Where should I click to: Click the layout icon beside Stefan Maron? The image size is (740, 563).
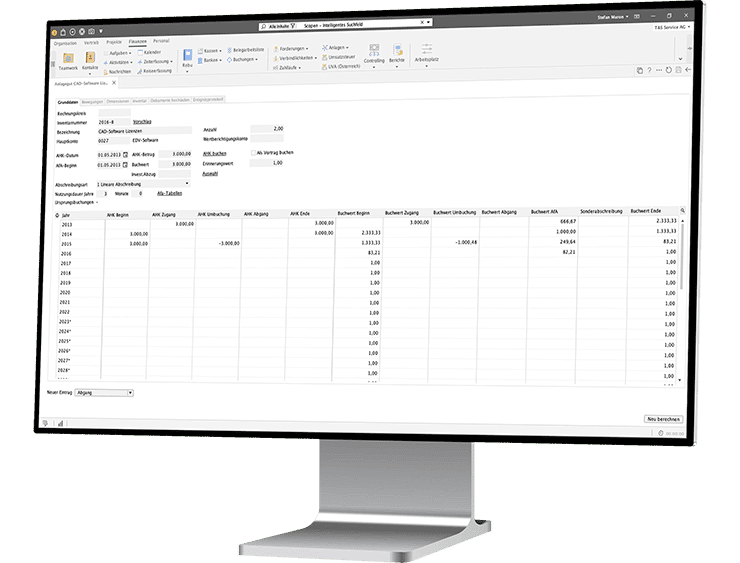click(637, 17)
